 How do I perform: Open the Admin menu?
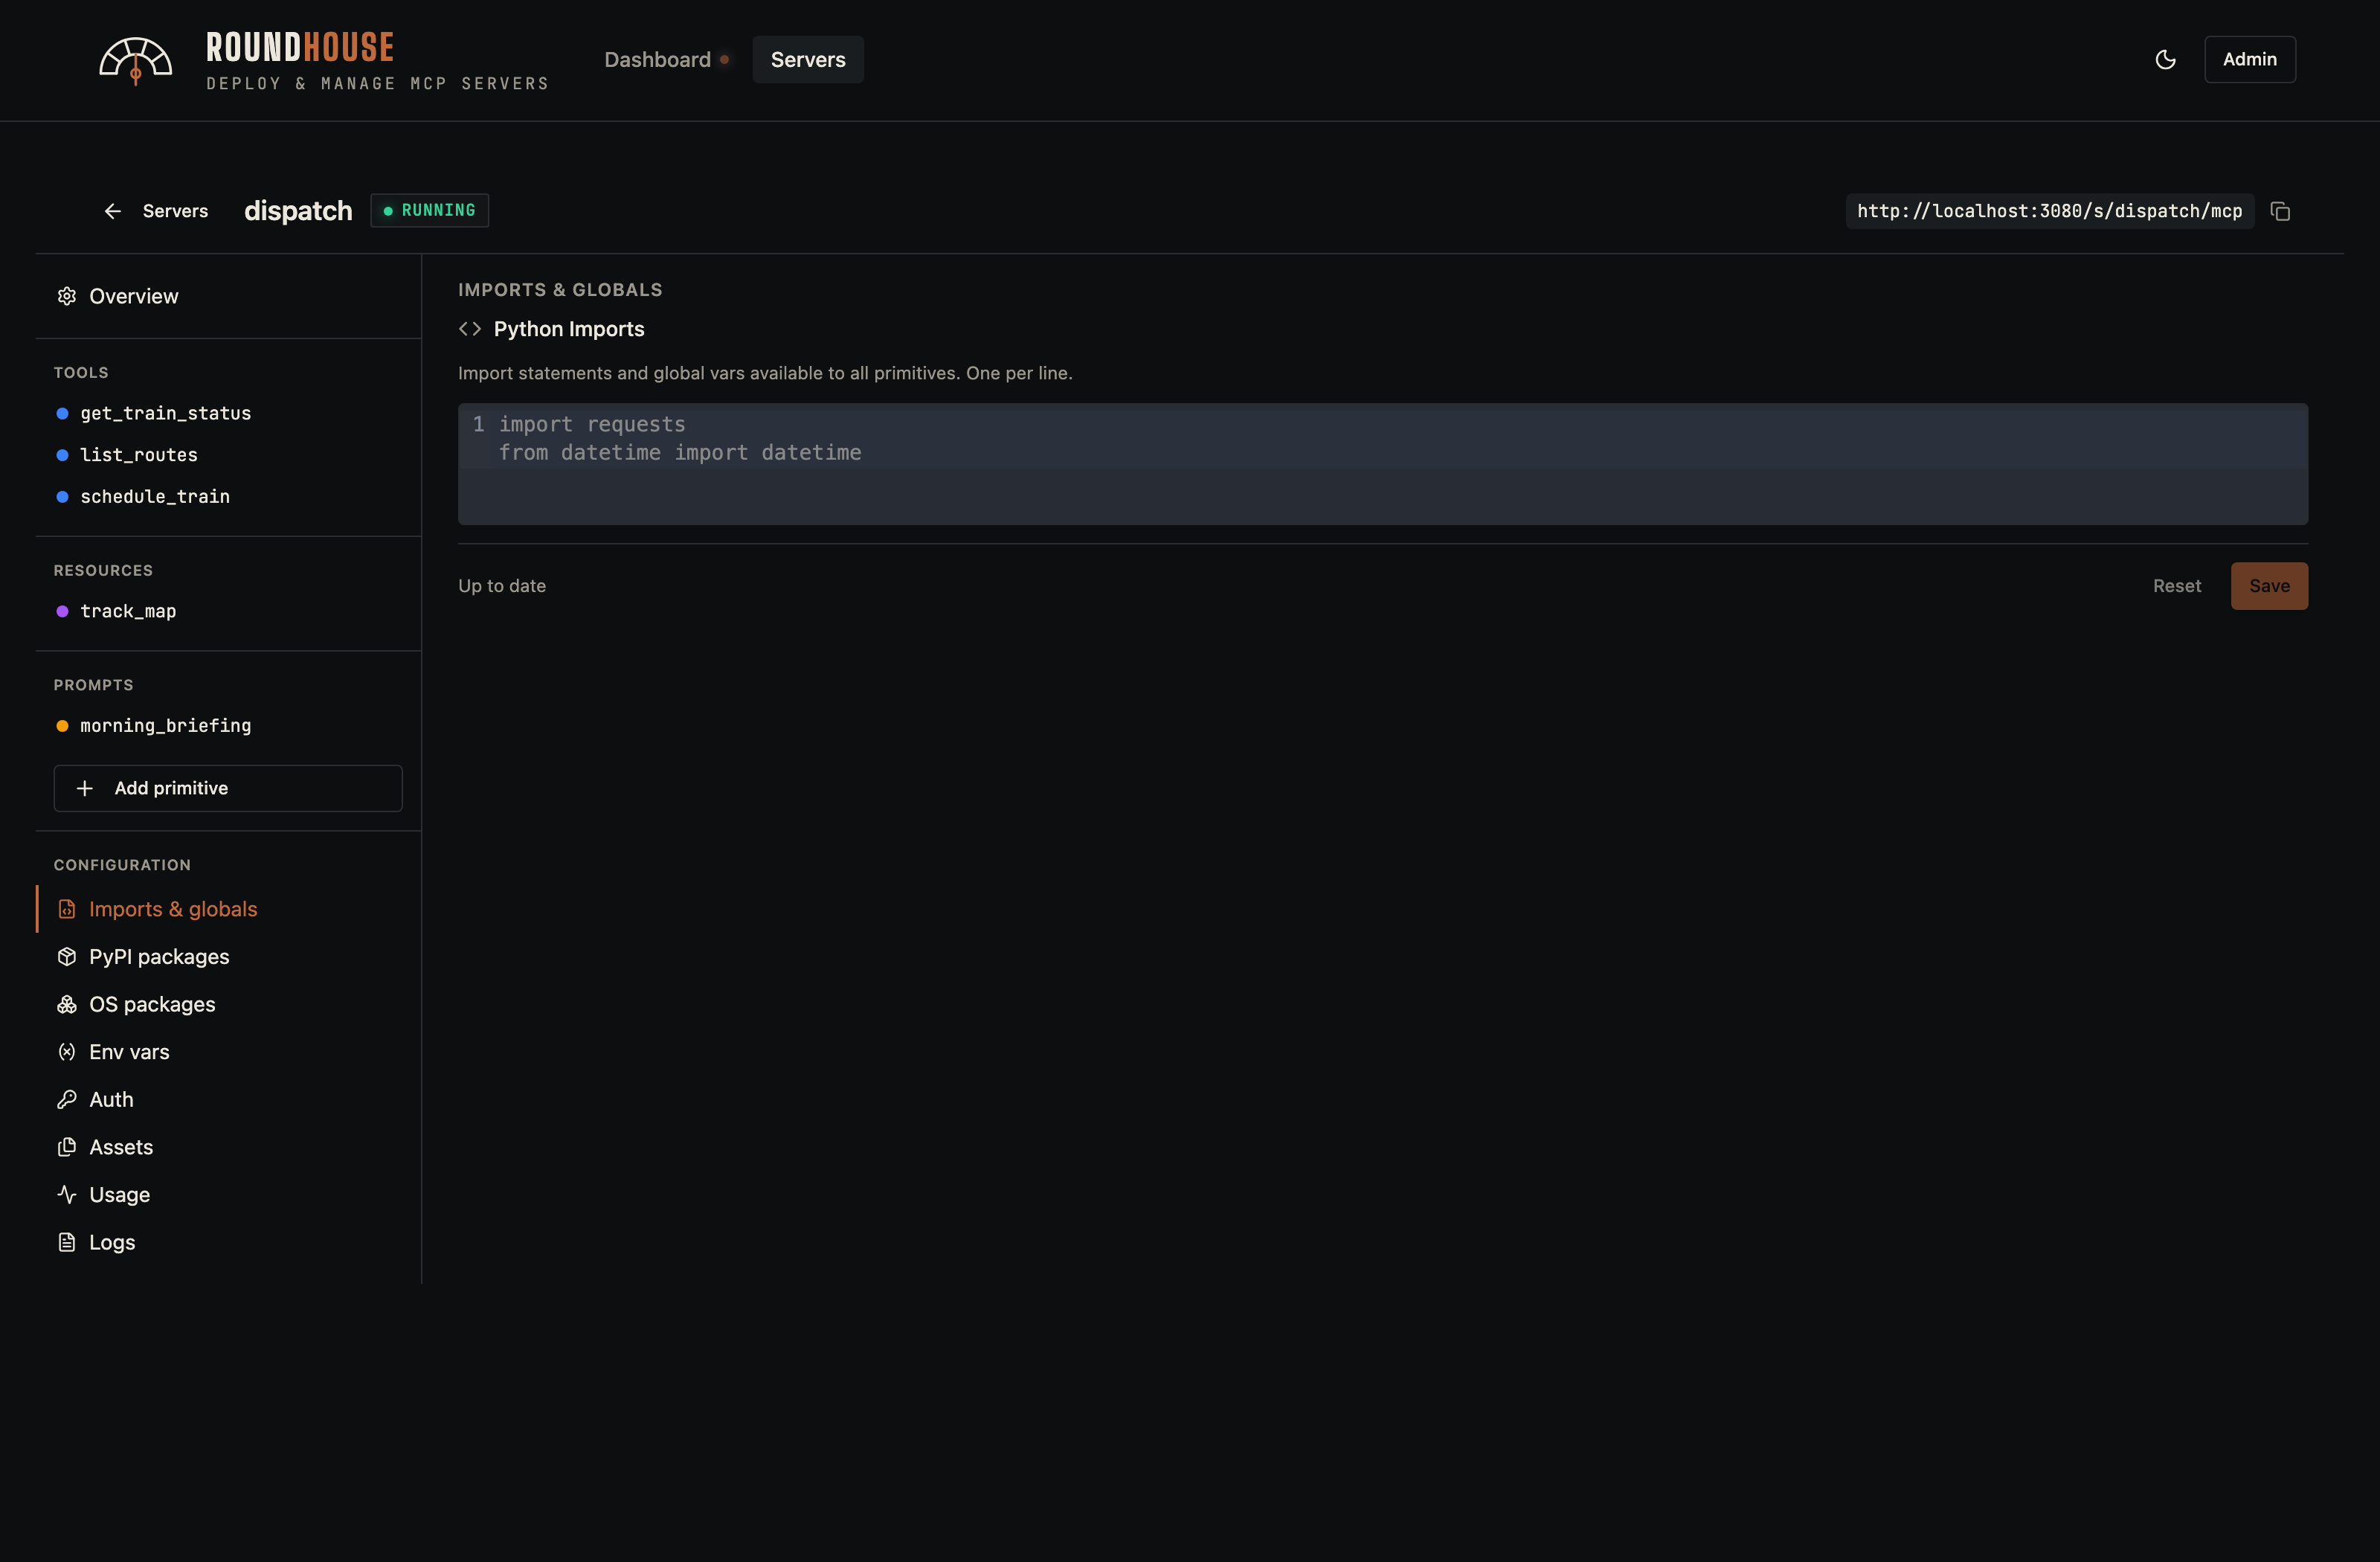click(2250, 60)
